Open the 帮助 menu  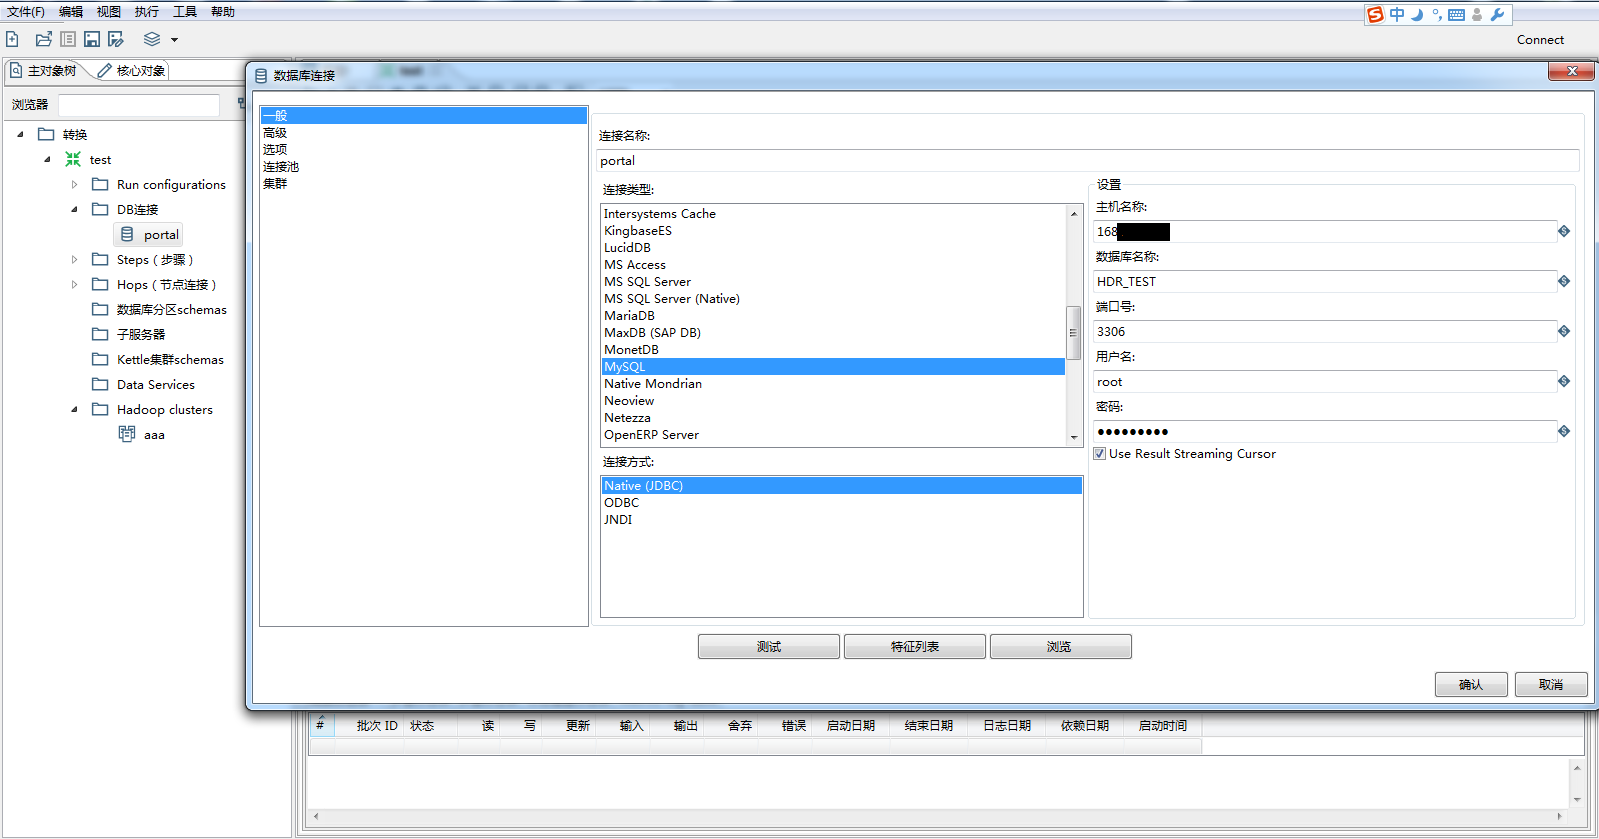click(223, 12)
